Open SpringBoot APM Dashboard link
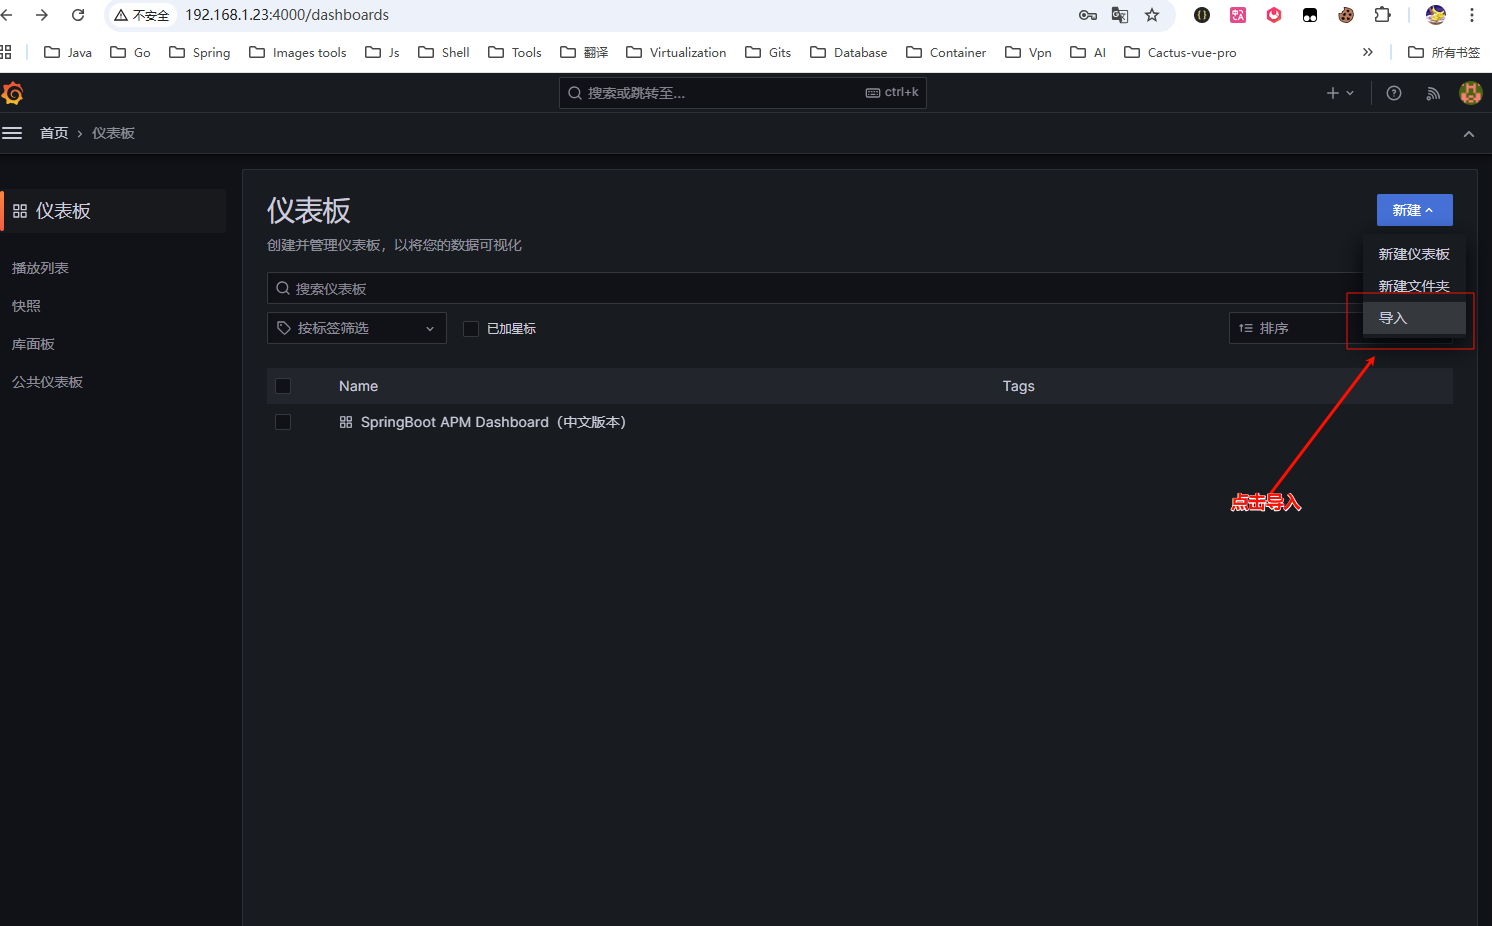The image size is (1492, 926). [492, 422]
